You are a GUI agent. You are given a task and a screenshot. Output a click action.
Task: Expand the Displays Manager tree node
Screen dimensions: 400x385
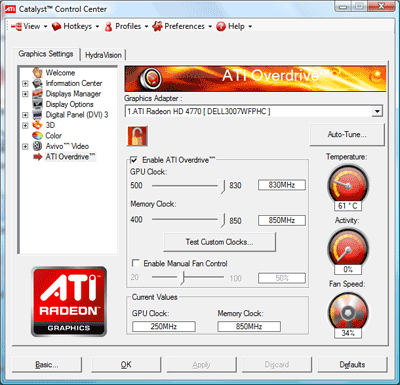click(25, 94)
